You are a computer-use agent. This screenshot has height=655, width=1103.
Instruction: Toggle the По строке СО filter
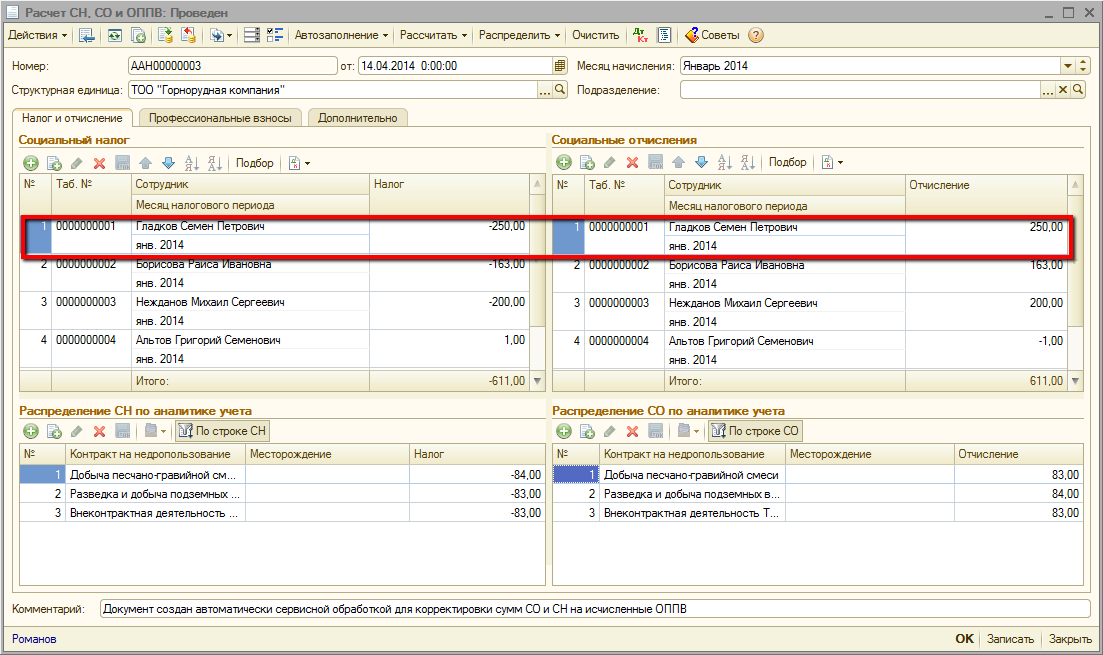755,431
